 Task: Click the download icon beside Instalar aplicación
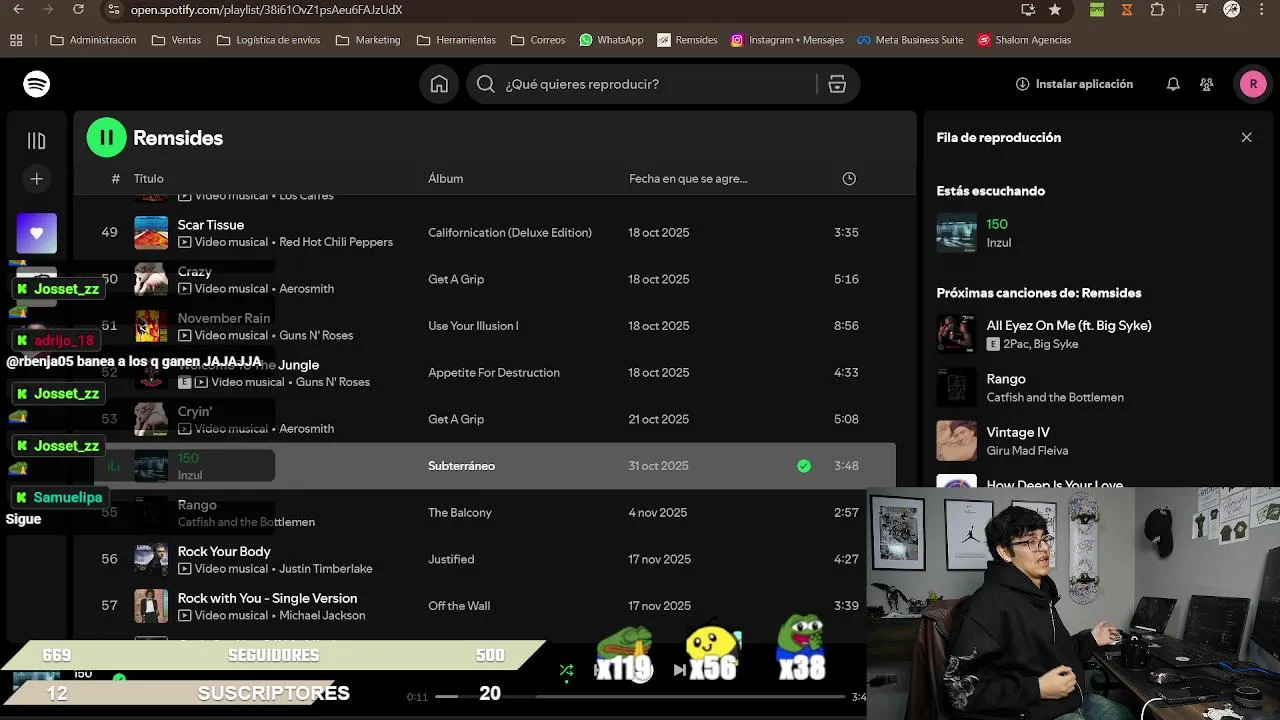tap(1022, 84)
